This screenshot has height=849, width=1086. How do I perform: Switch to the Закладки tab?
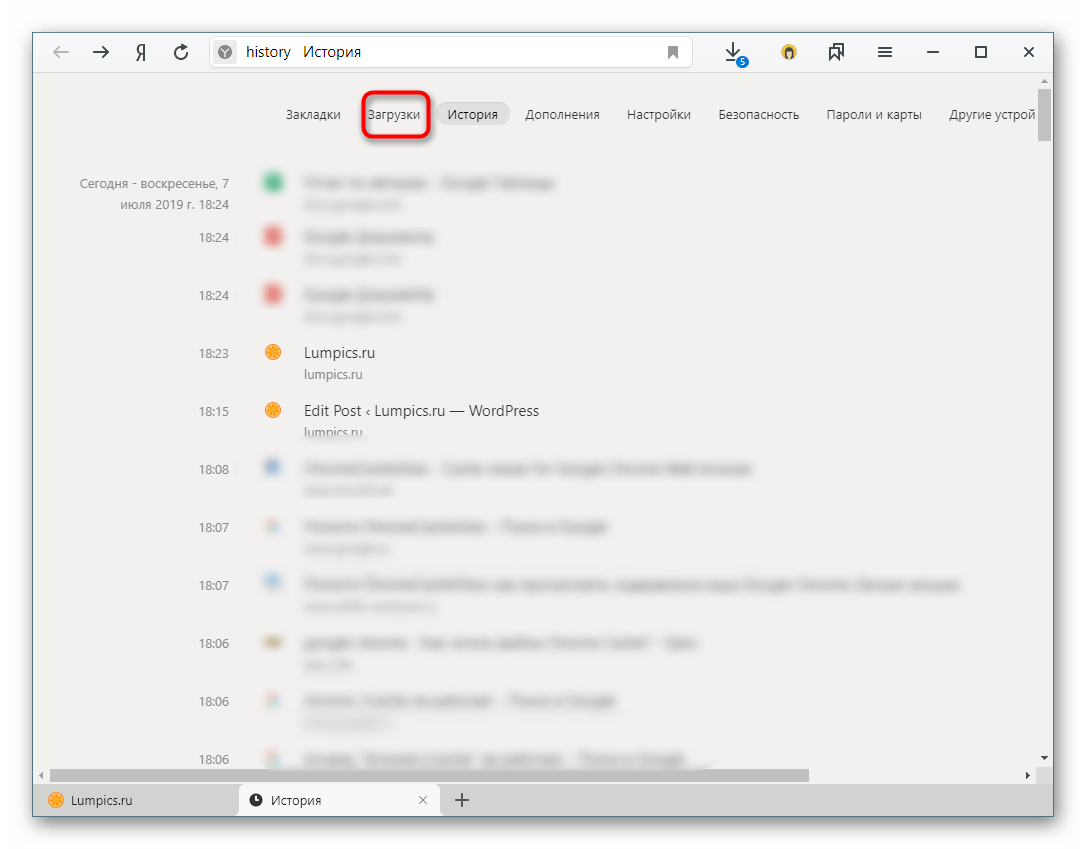pos(313,115)
